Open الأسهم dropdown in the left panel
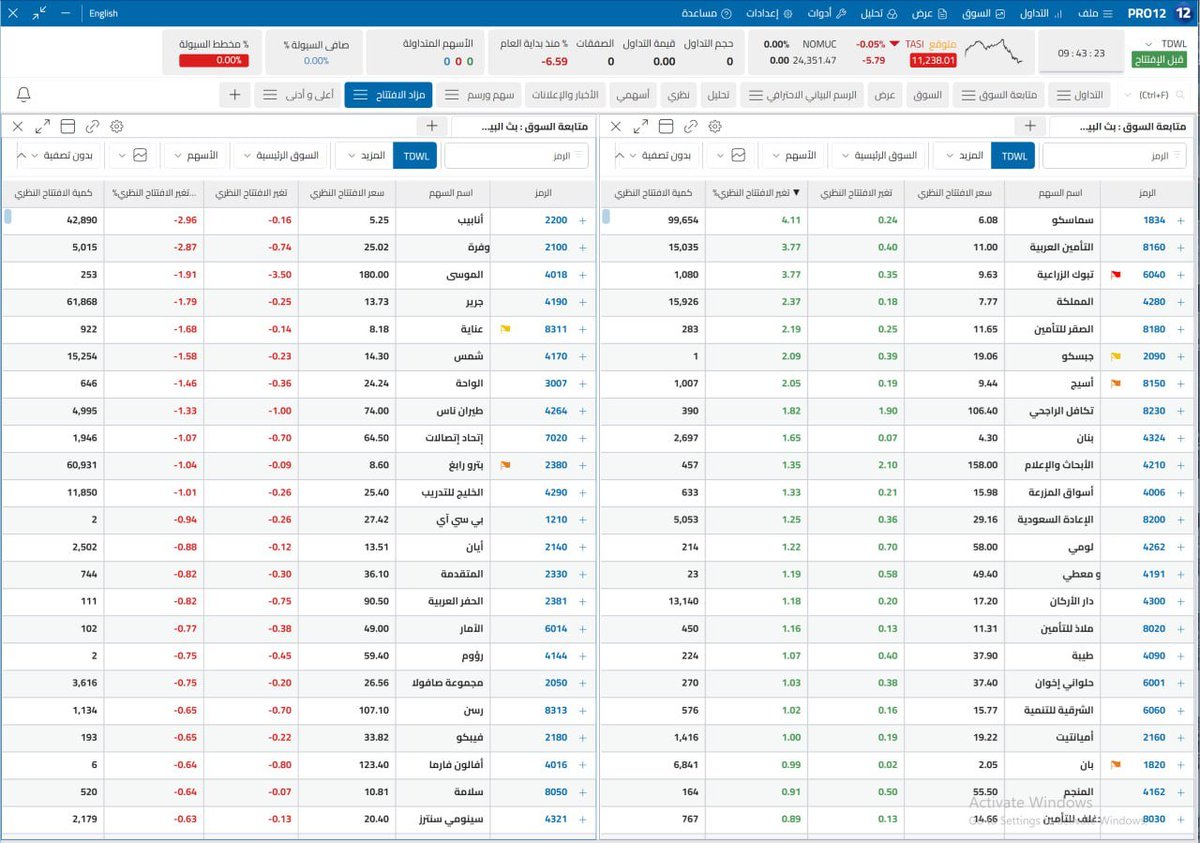The height and width of the screenshot is (843, 1200). pos(197,156)
